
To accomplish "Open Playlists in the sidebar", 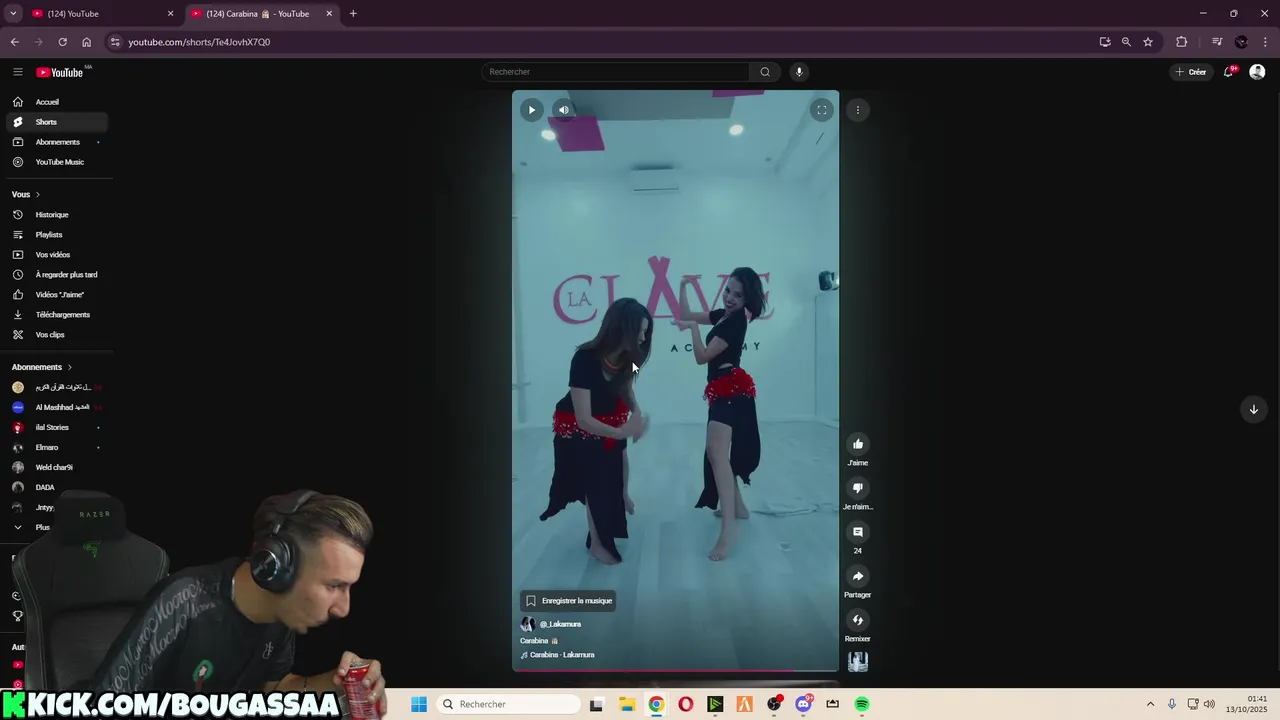I will [57, 235].
